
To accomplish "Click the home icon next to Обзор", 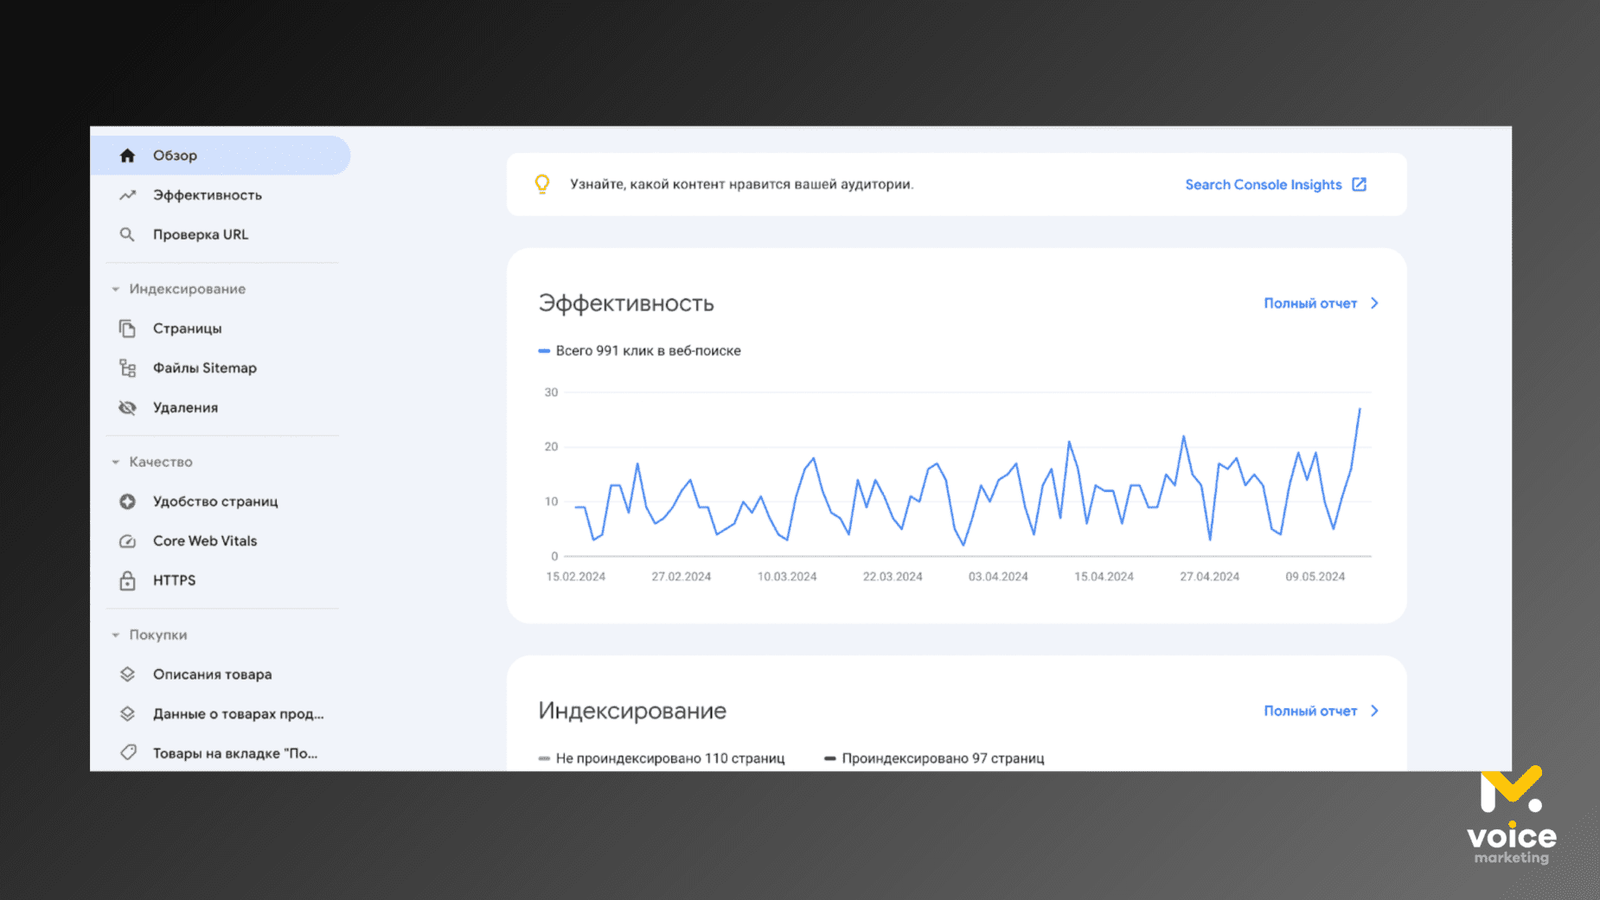I will pos(127,155).
